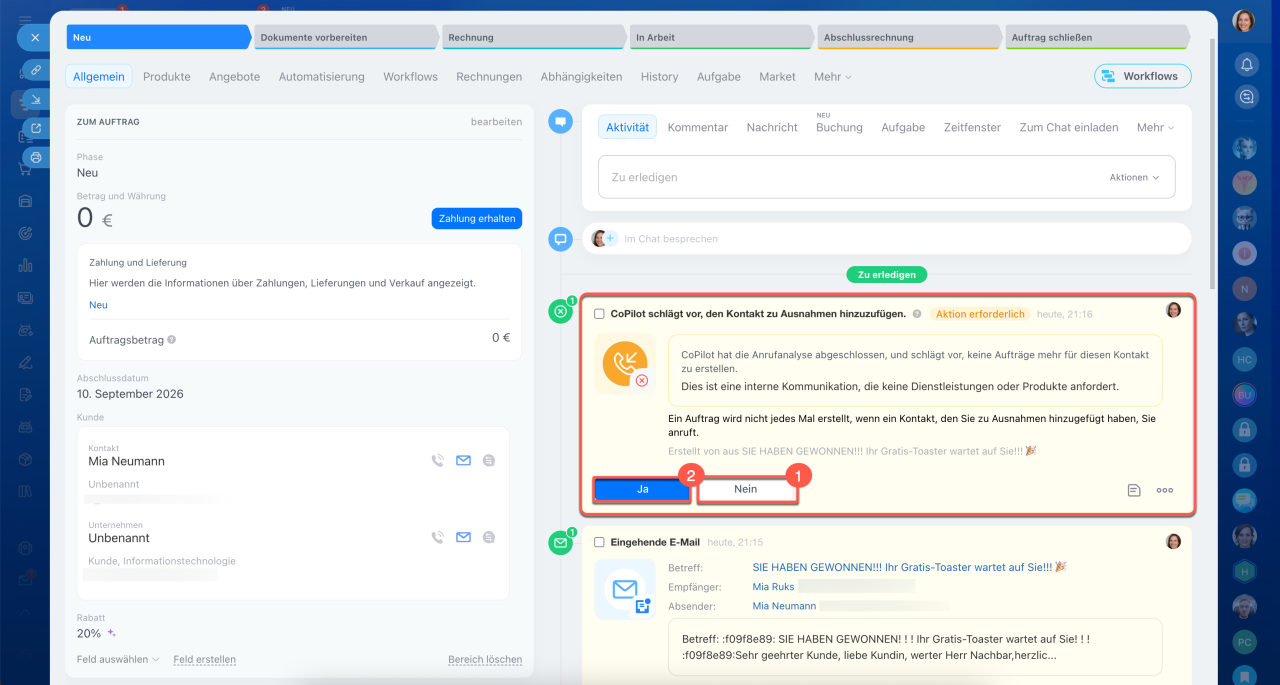1280x685 pixels.
Task: Expand the Aktionen dropdown
Action: [1134, 177]
